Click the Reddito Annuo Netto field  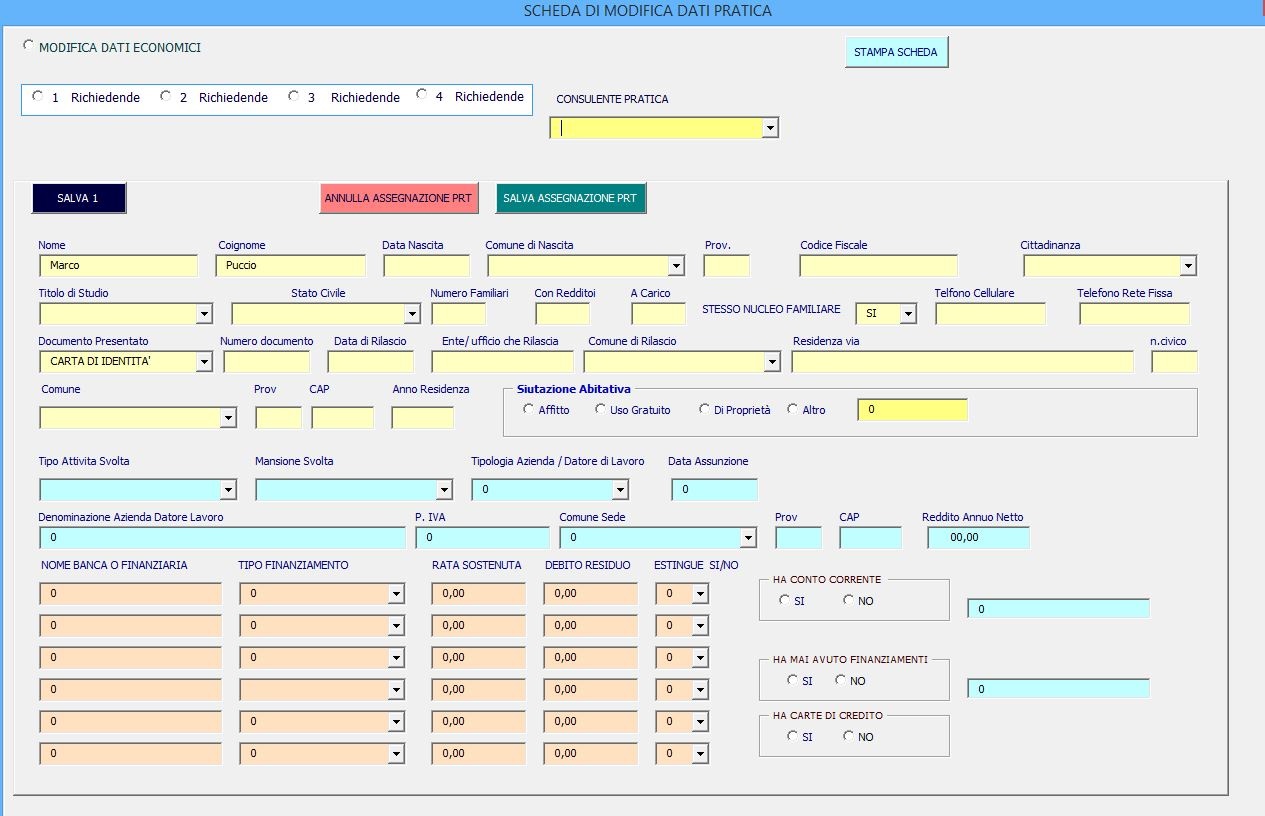pyautogui.click(x=978, y=538)
